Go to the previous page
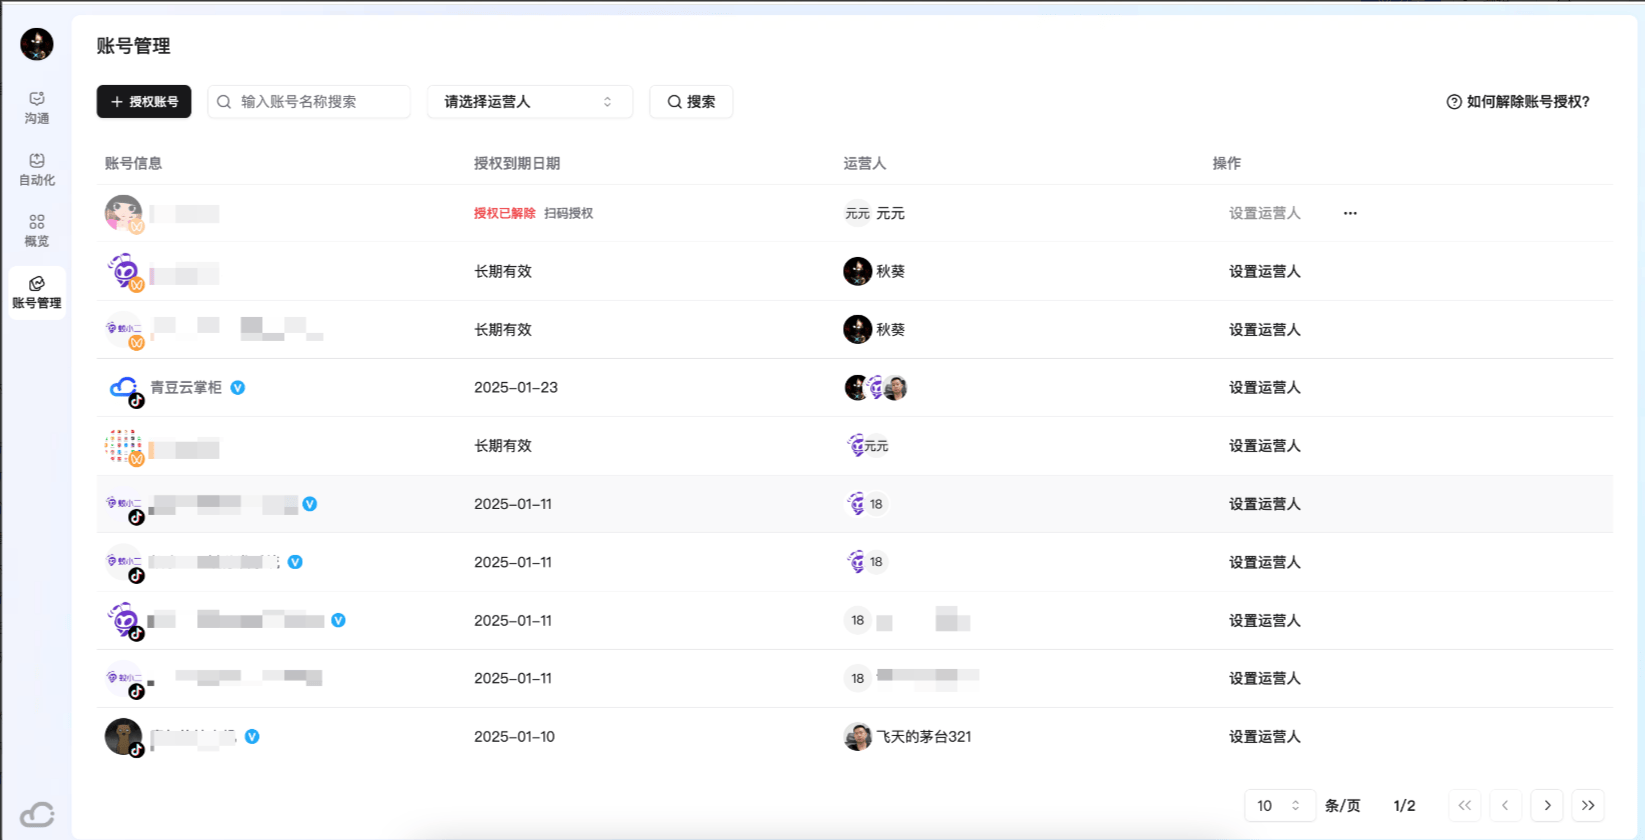 pyautogui.click(x=1505, y=806)
